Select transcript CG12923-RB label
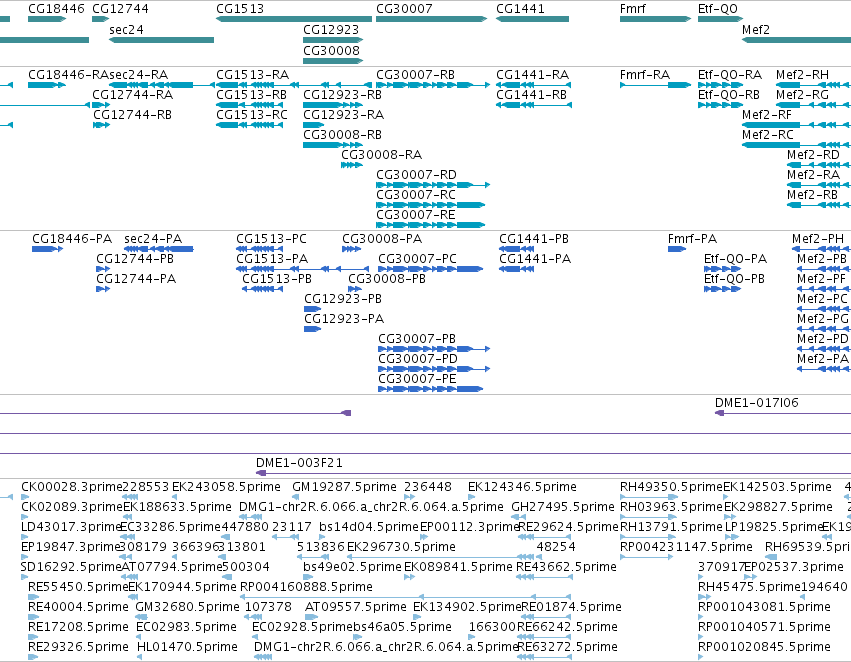This screenshot has height=662, width=851. 342,95
